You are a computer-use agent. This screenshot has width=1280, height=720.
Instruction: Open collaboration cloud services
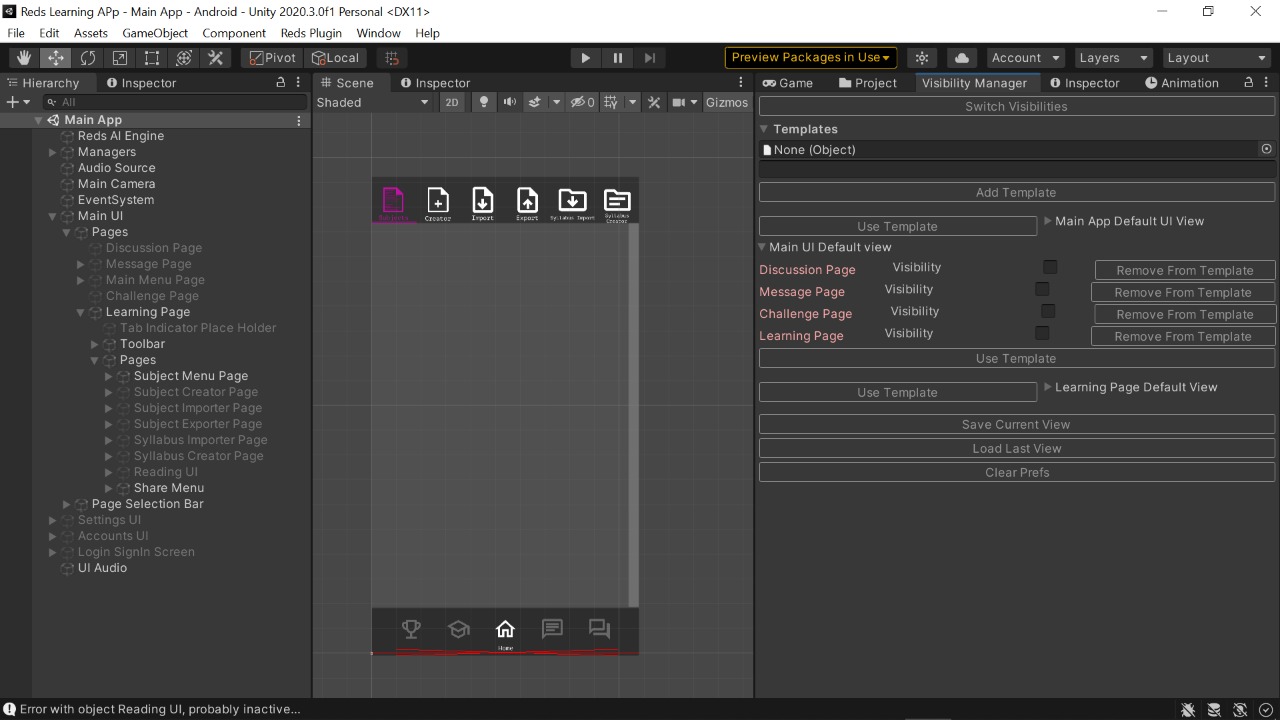pyautogui.click(x=961, y=58)
